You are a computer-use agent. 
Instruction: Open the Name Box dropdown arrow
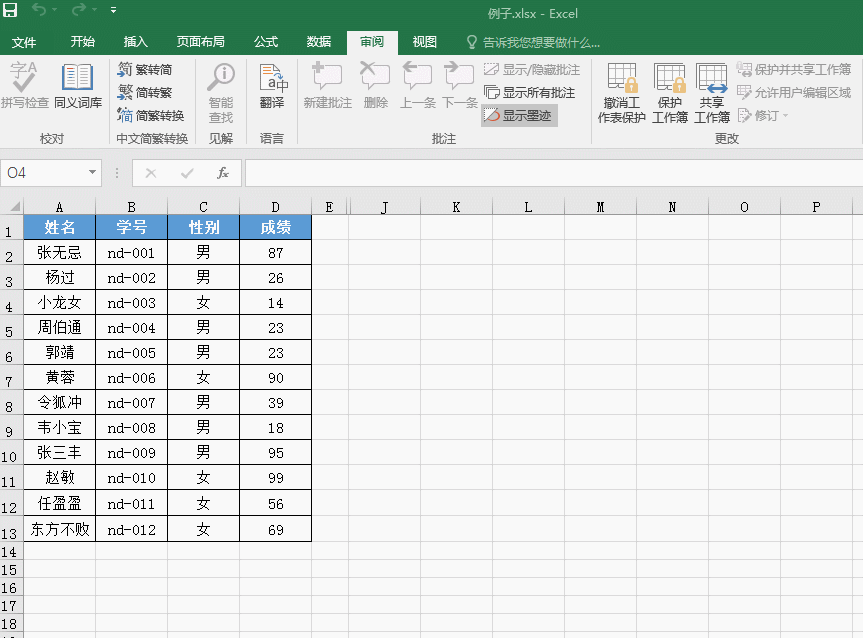point(92,173)
